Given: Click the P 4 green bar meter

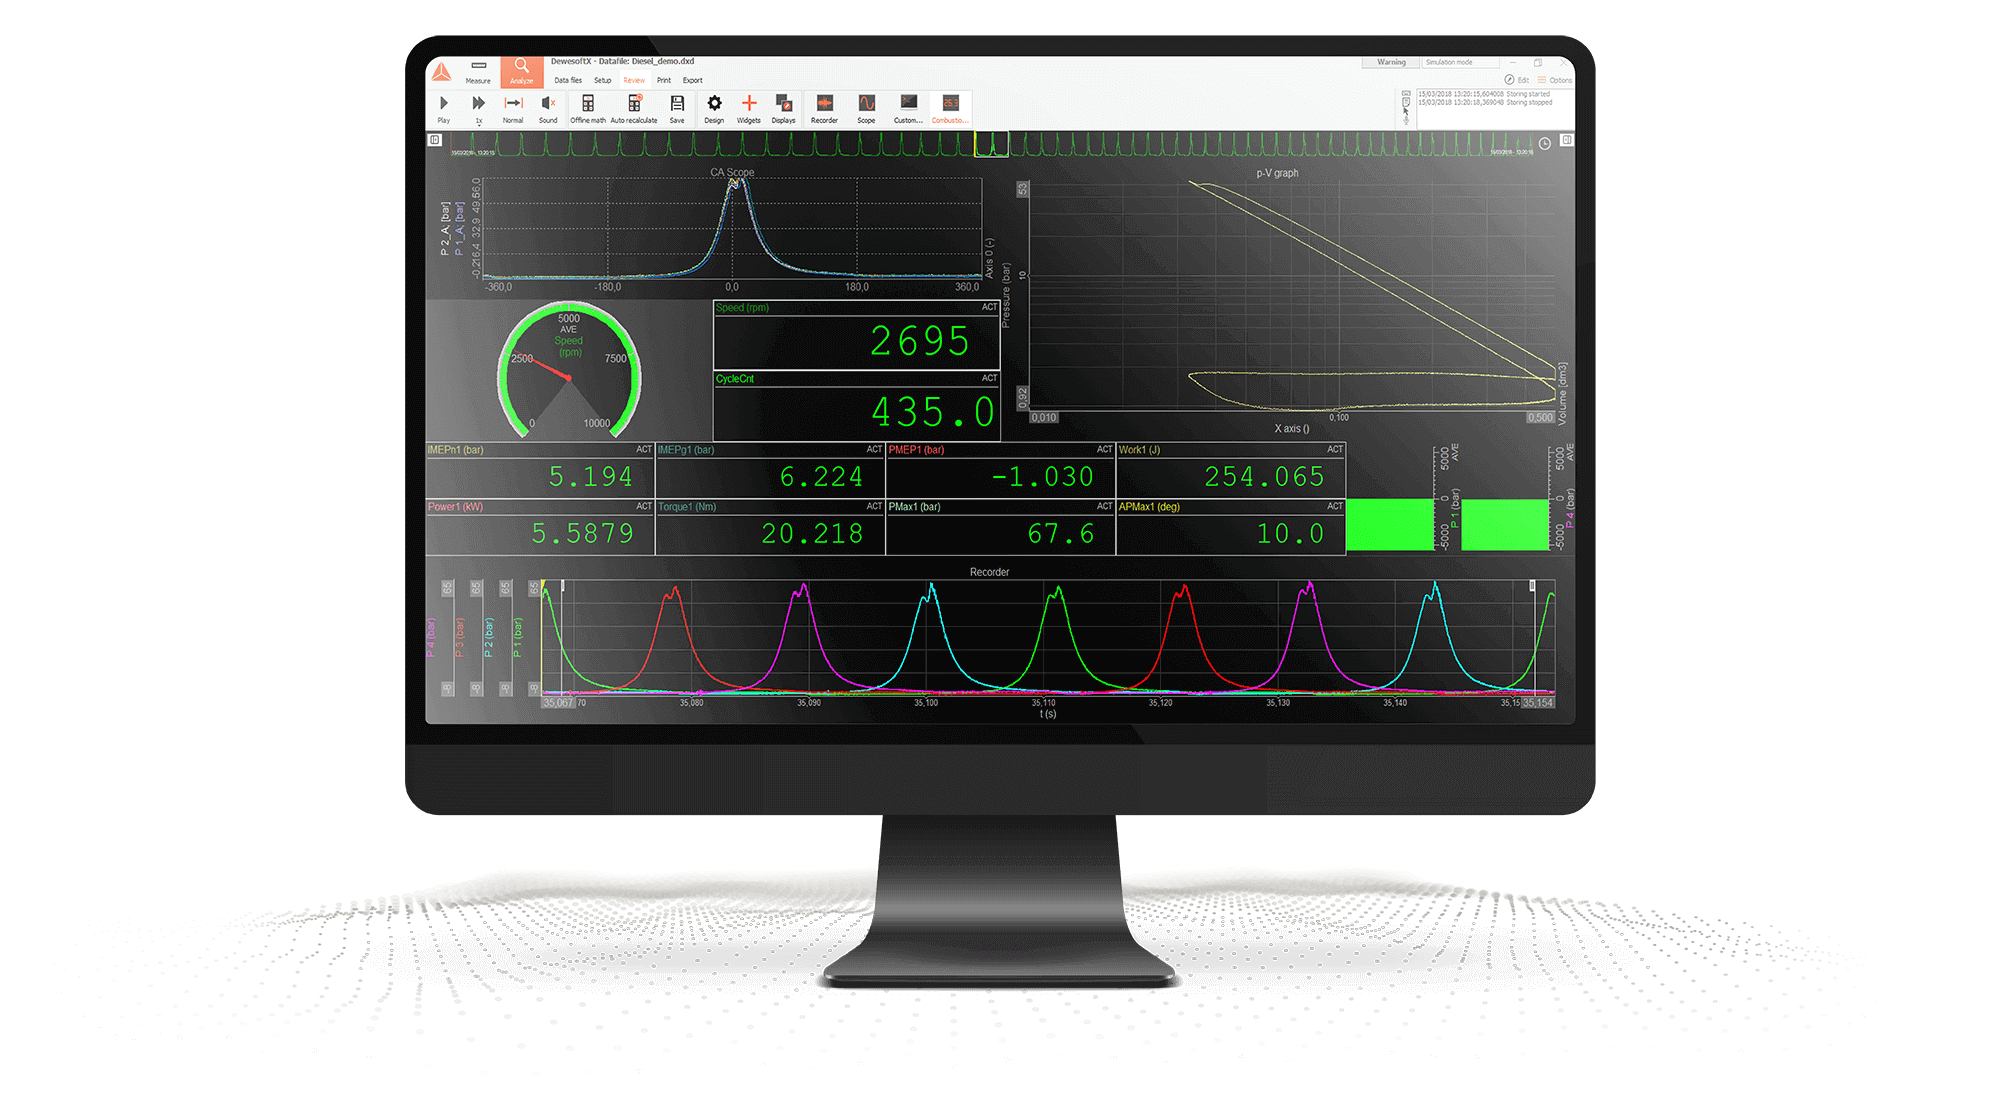Looking at the screenshot, I should [1505, 524].
